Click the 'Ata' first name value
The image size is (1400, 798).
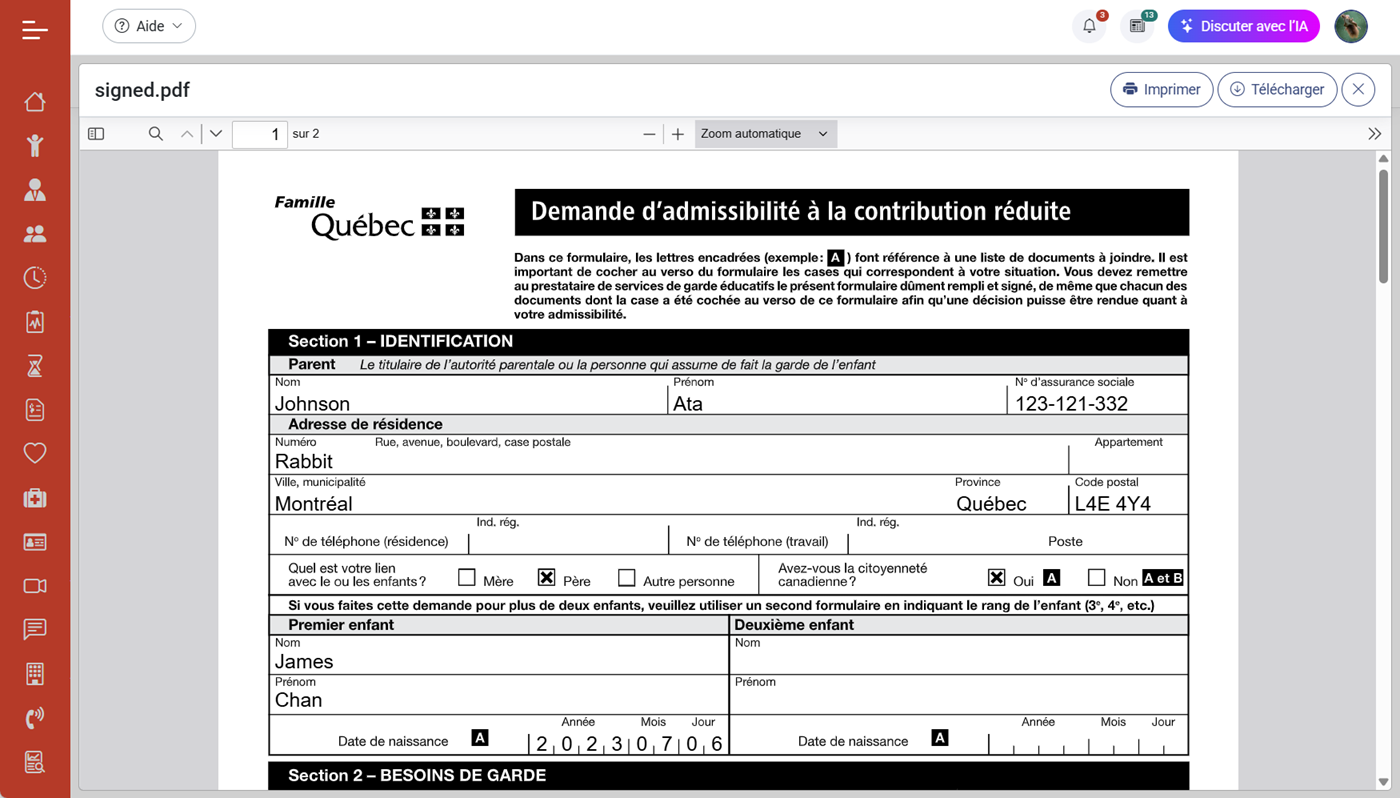(688, 404)
